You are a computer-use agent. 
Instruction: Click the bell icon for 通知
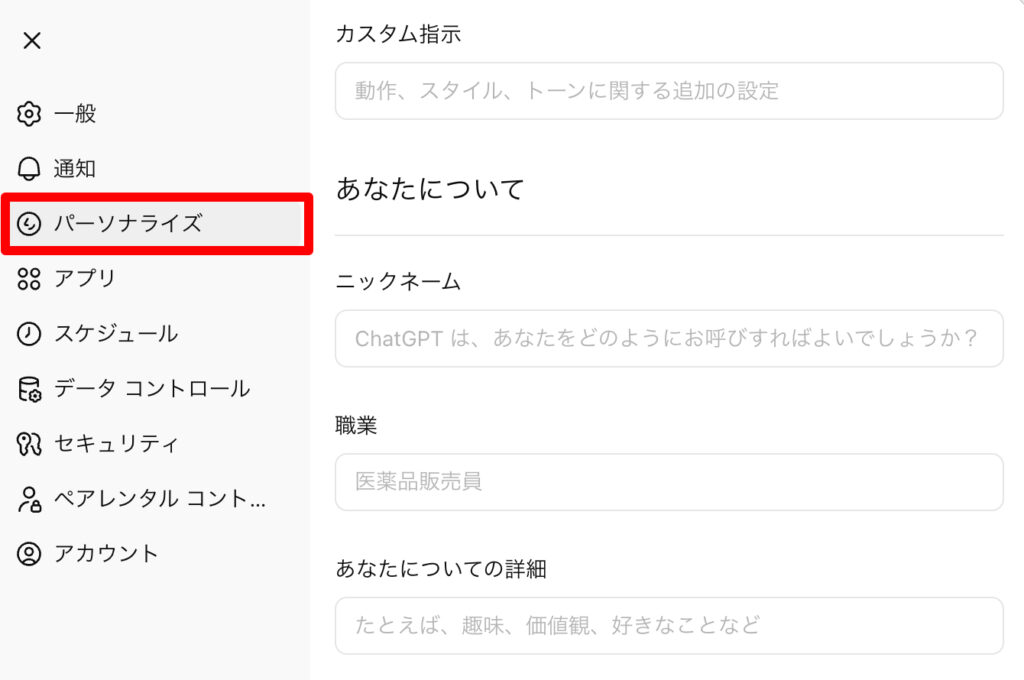point(29,169)
